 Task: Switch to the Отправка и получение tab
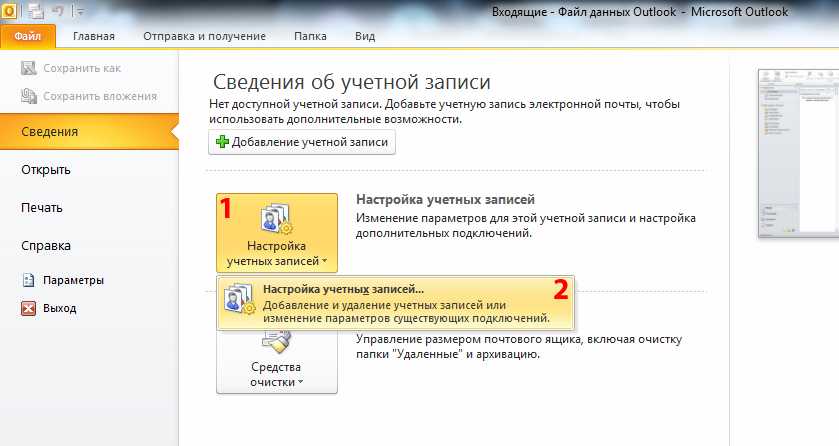pos(204,36)
